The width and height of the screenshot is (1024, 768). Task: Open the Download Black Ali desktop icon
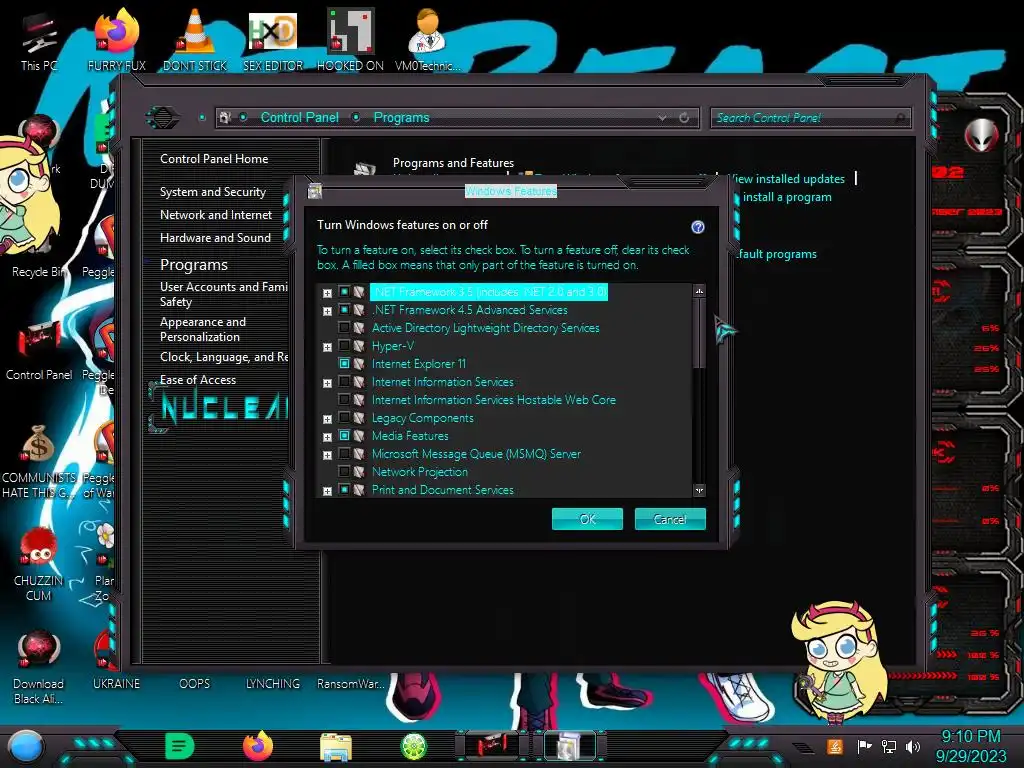pyautogui.click(x=39, y=667)
